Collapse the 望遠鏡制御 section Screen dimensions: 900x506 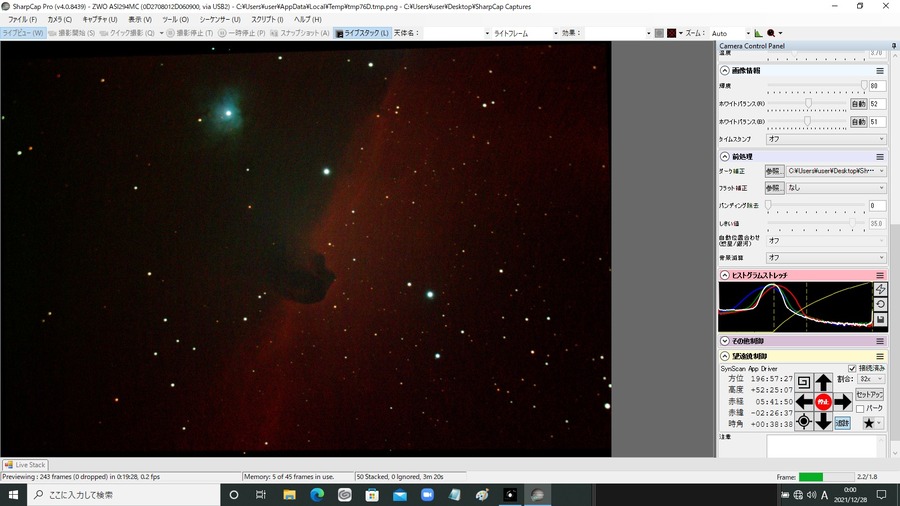pos(724,356)
